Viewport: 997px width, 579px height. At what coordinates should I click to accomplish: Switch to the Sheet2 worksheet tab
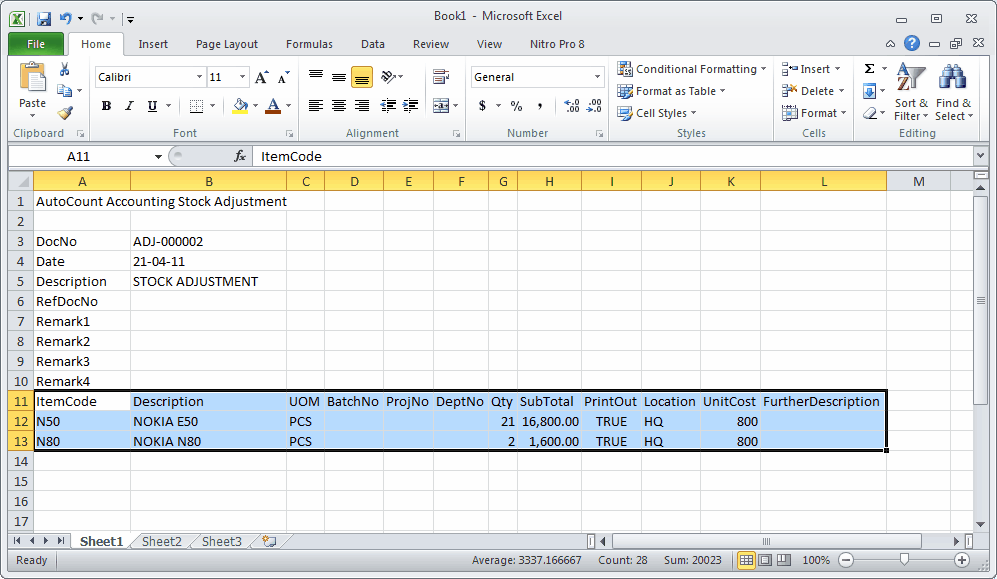pyautogui.click(x=162, y=542)
